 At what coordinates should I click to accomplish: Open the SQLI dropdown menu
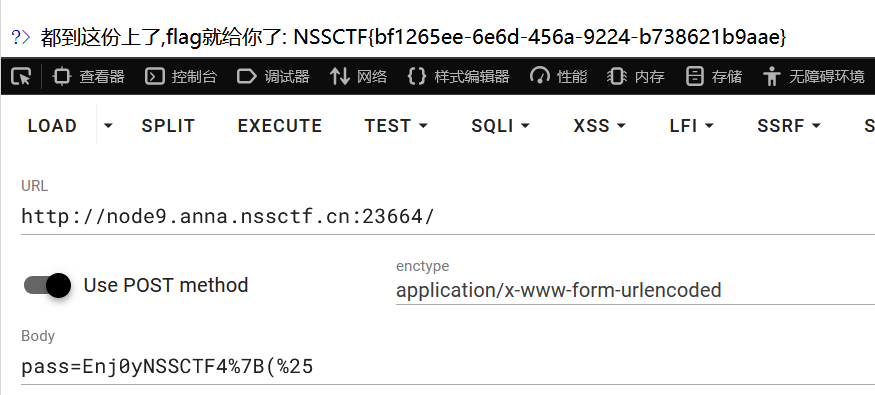pos(501,126)
